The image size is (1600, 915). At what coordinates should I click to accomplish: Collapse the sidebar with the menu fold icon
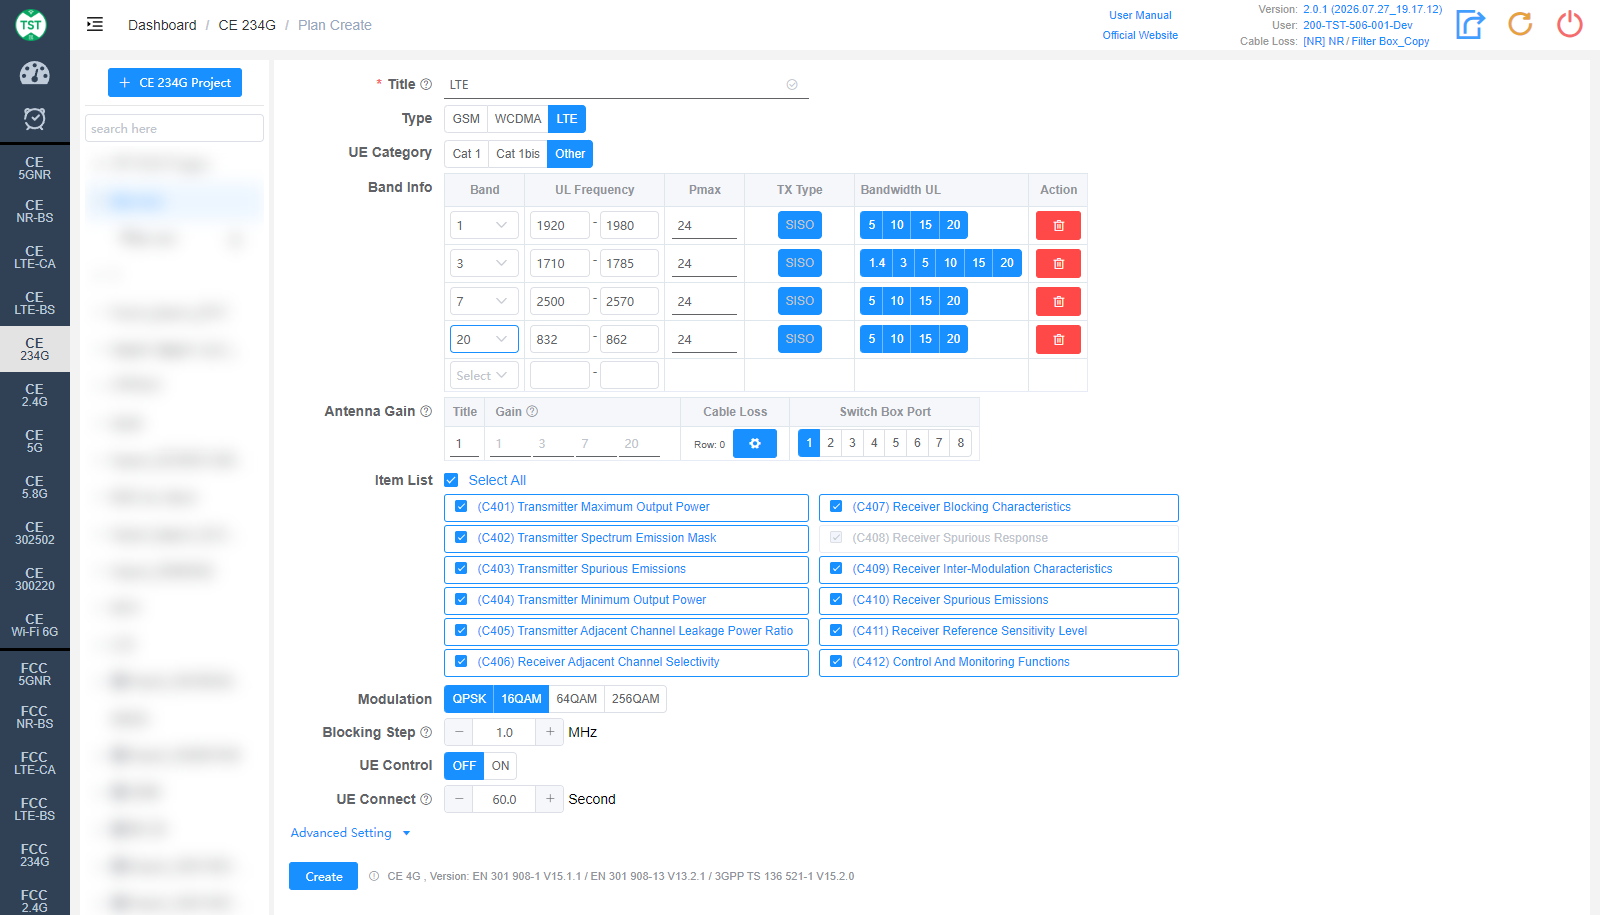click(95, 25)
